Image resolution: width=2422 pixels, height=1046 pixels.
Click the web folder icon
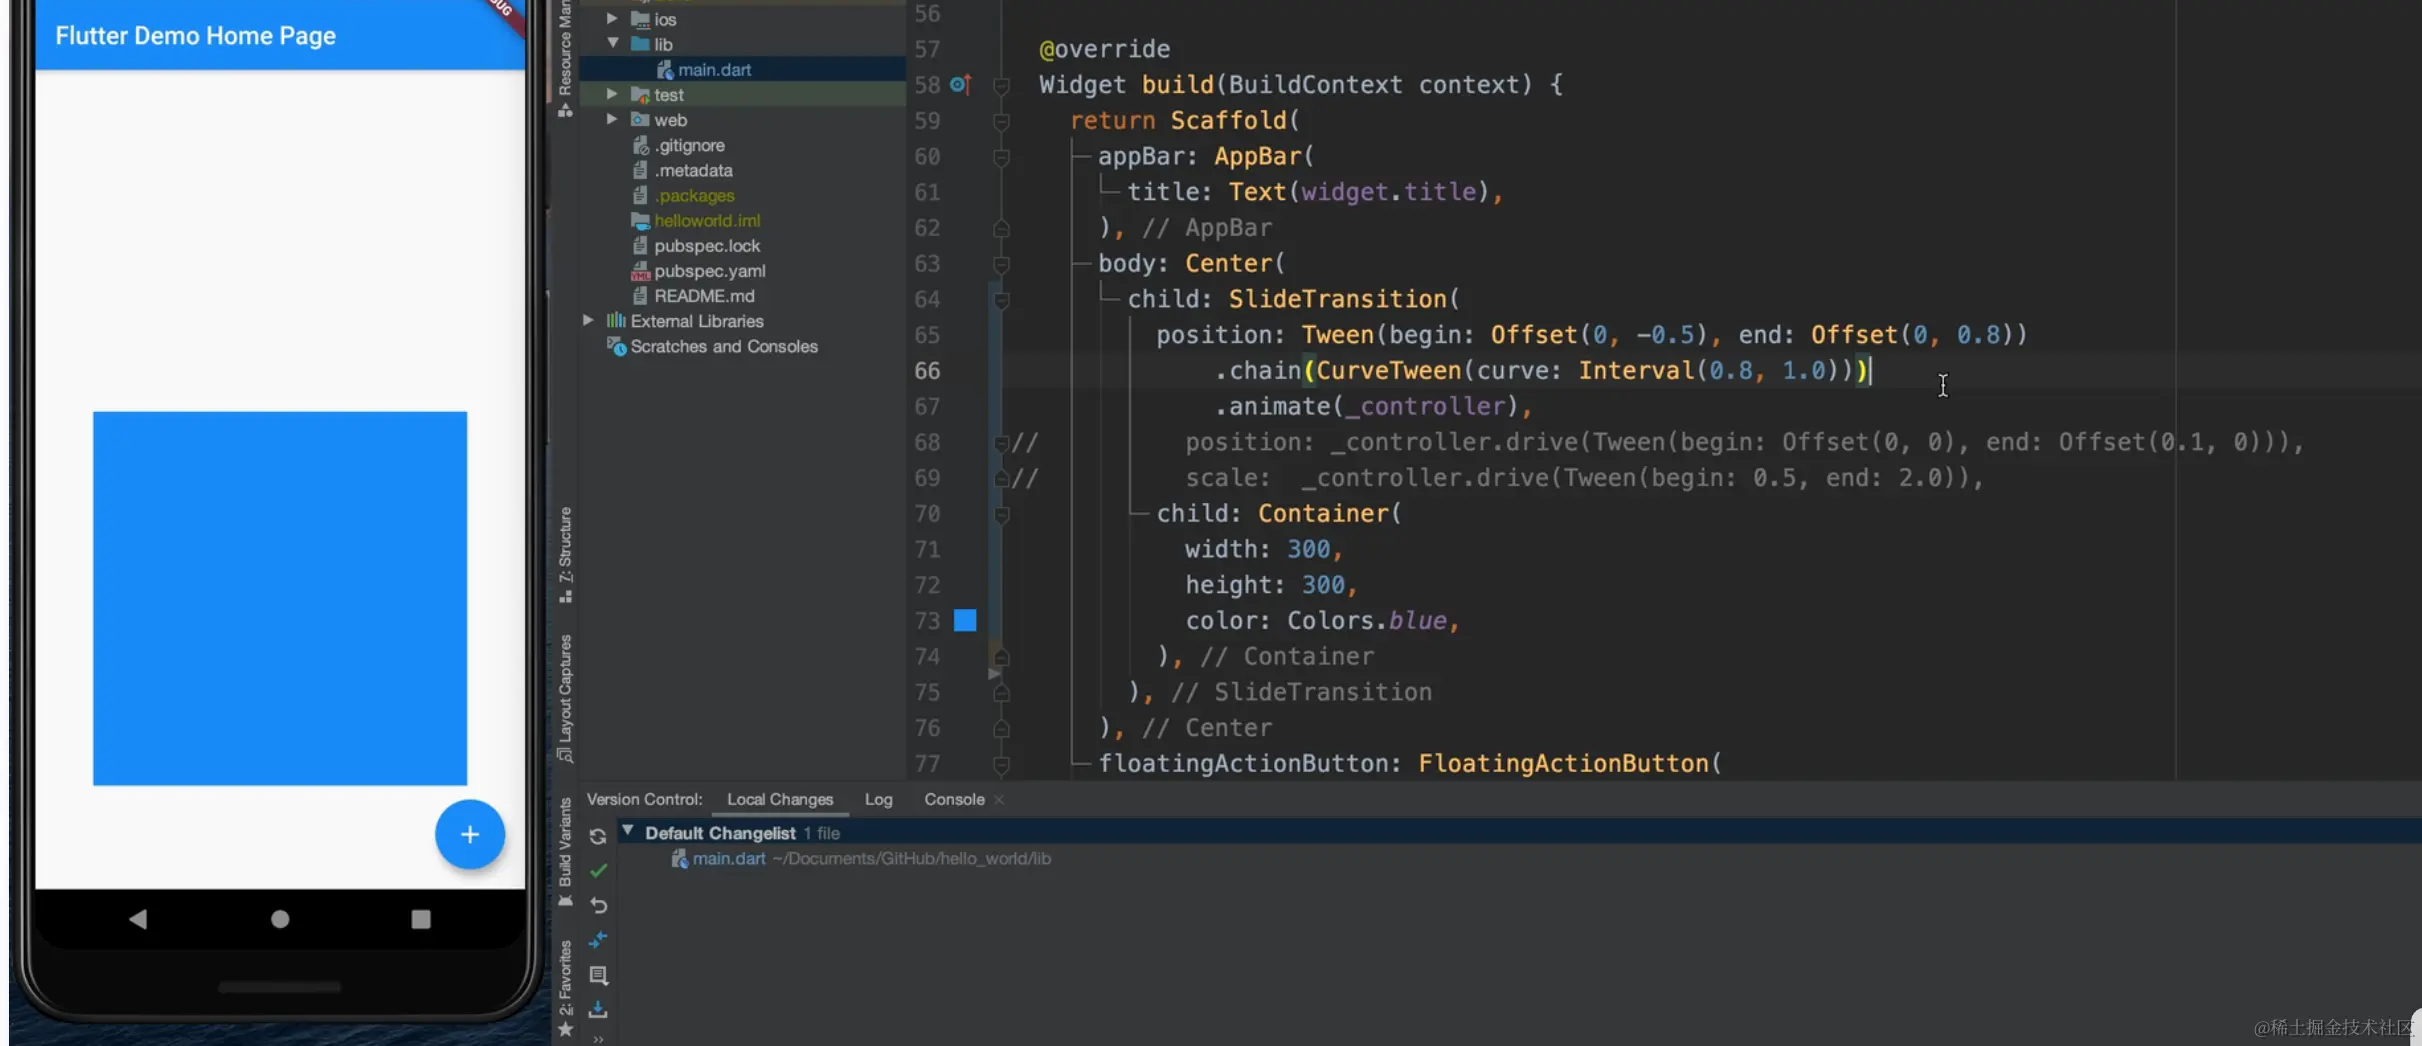point(640,119)
